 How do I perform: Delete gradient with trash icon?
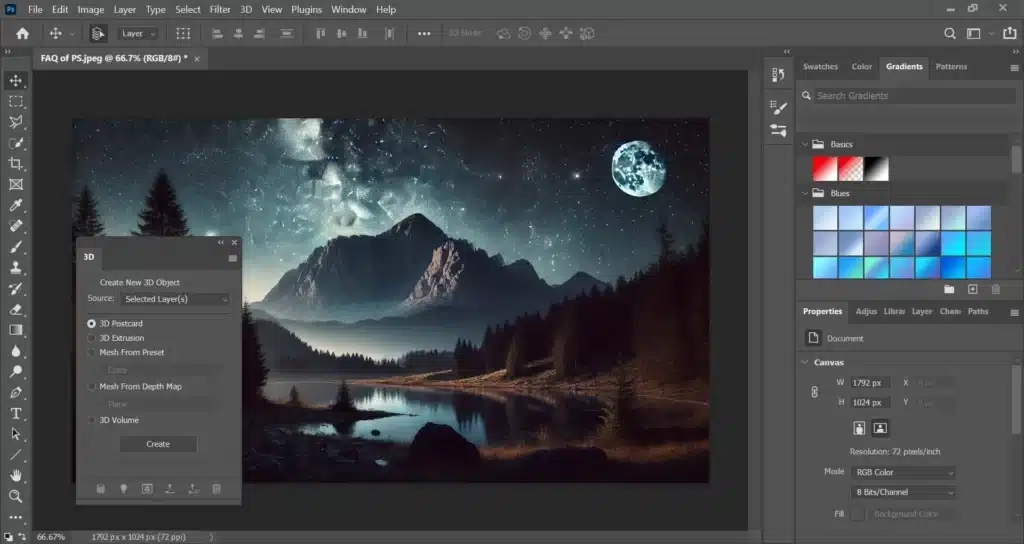point(995,289)
